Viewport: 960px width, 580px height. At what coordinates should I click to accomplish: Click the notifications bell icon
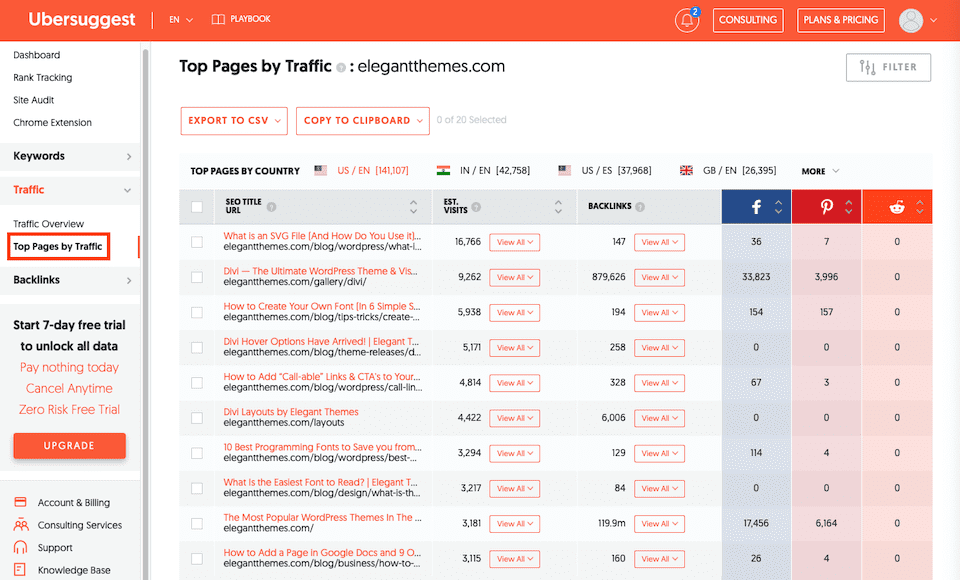click(687, 20)
